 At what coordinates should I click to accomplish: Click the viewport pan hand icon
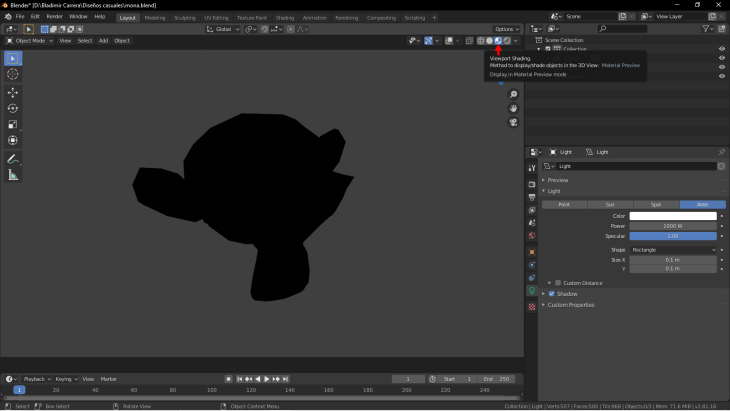[x=513, y=108]
